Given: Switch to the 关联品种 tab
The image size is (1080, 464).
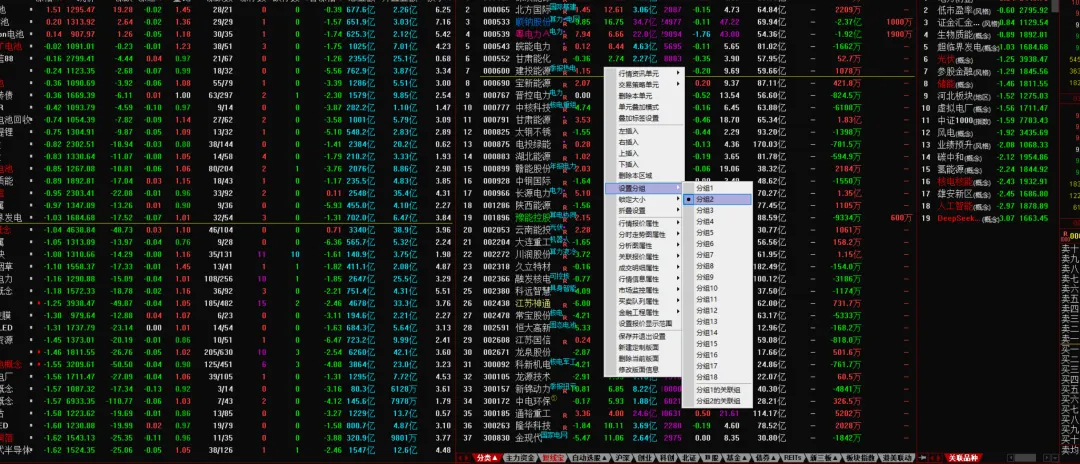Looking at the screenshot, I should pyautogui.click(x=962, y=458).
